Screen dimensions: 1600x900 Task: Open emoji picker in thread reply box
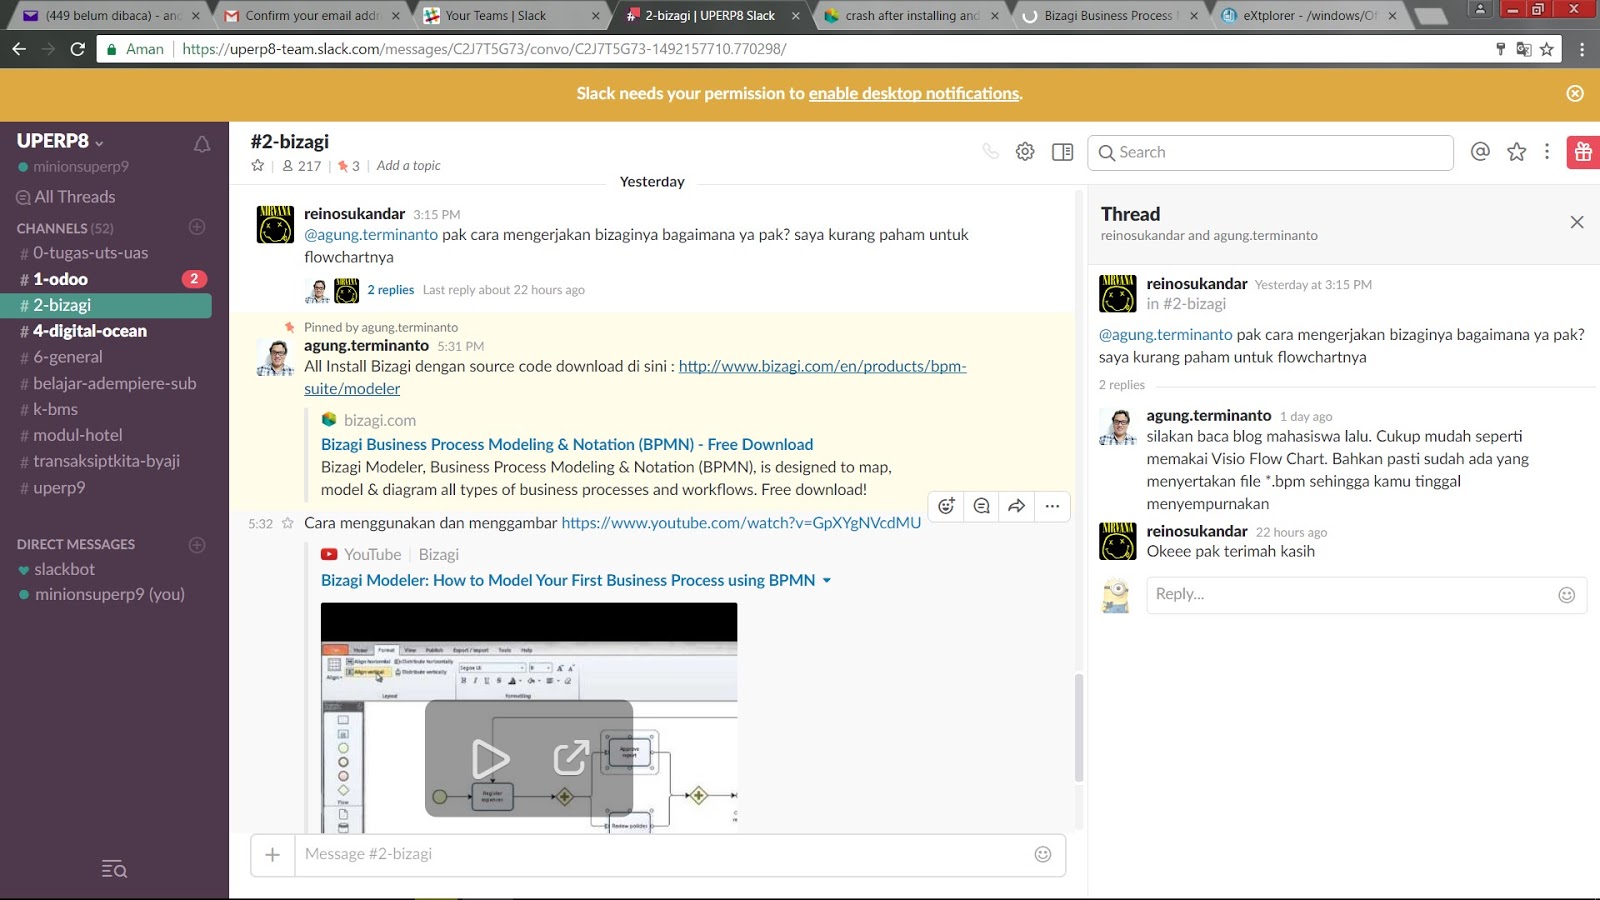coord(1567,595)
